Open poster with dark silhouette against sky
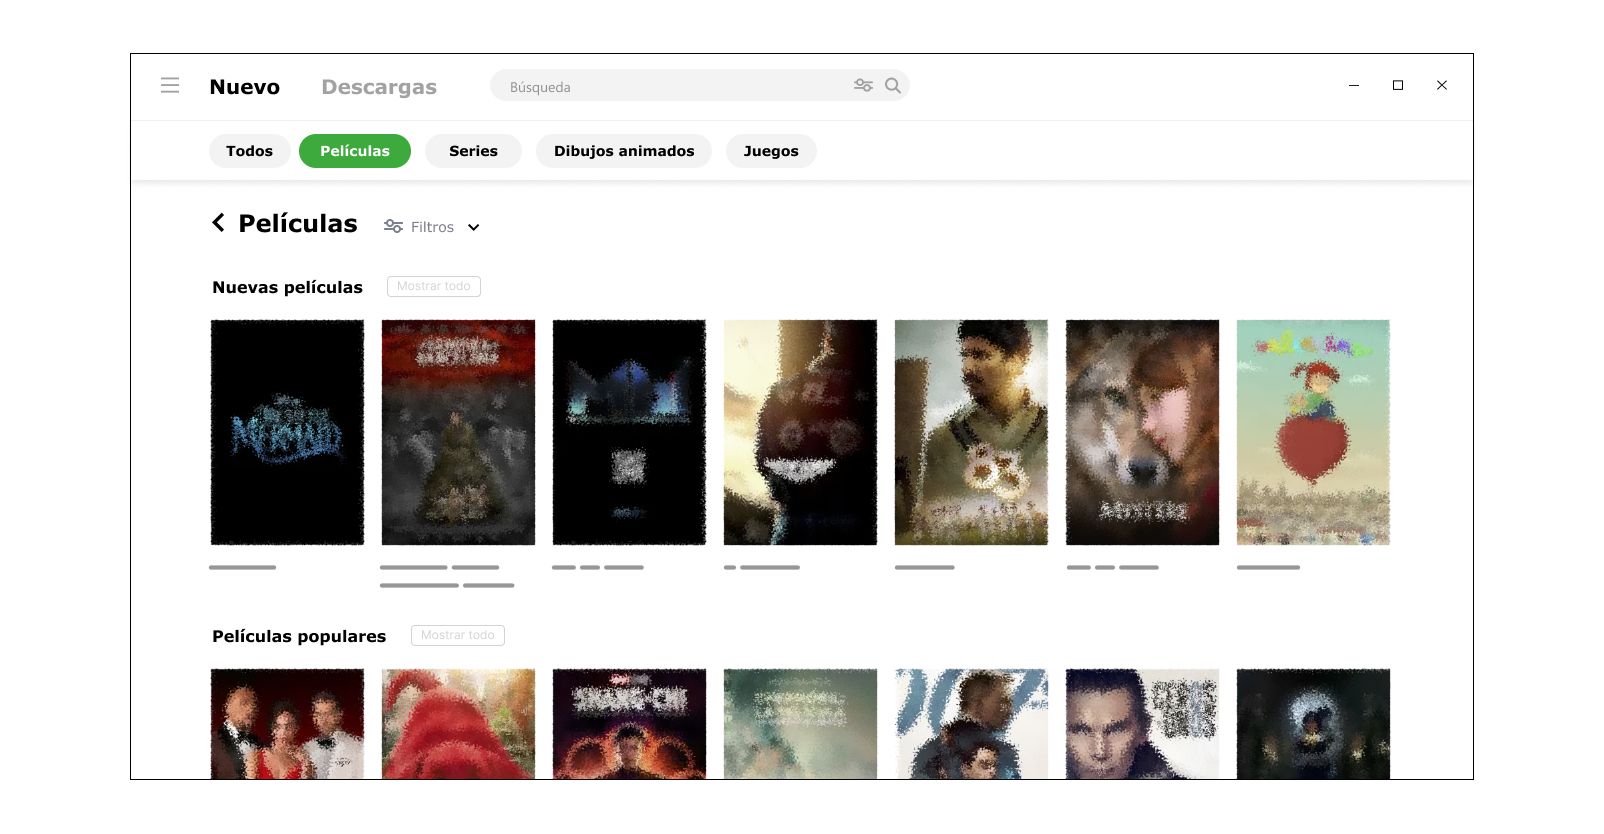 [x=800, y=432]
